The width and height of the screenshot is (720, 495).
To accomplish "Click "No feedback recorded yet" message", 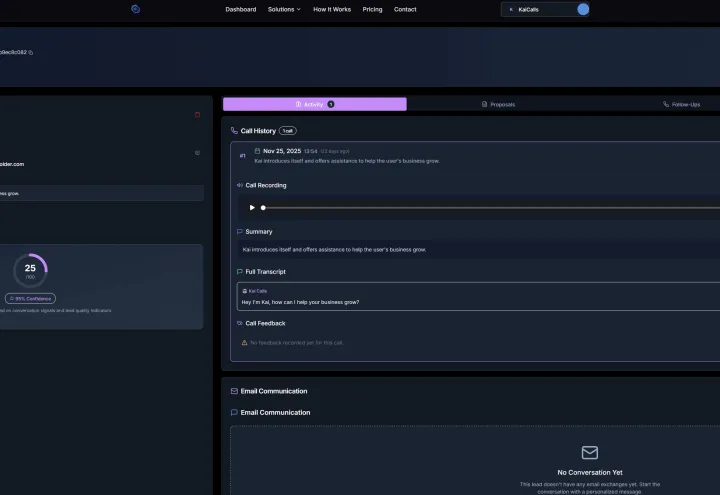I will (297, 343).
